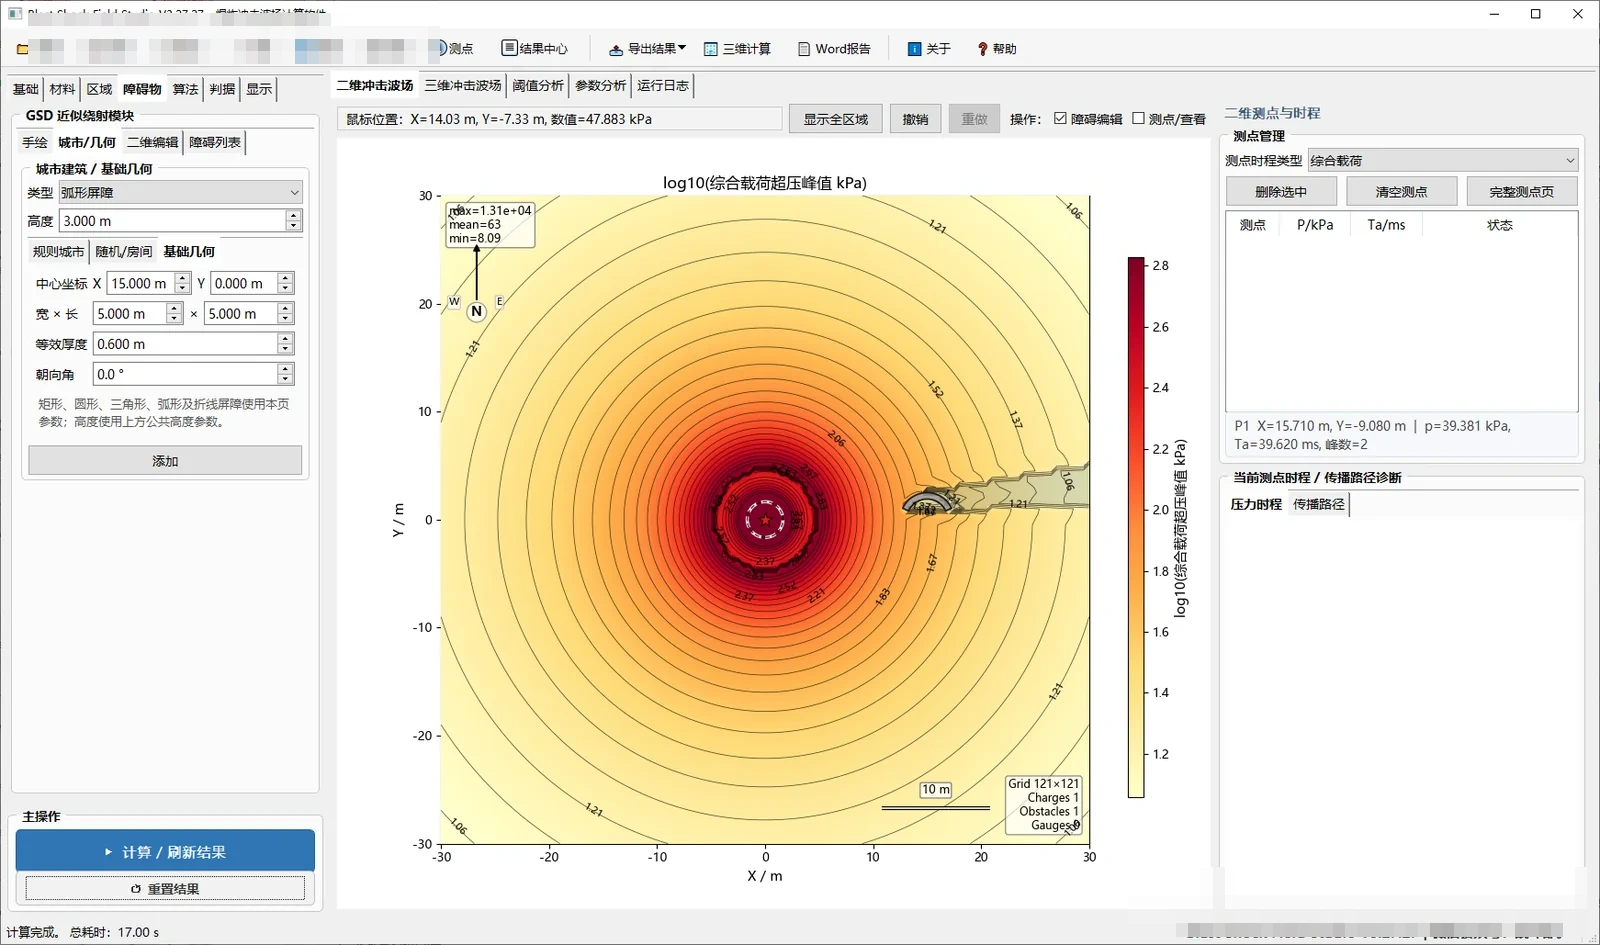Click the application icon in the title bar
This screenshot has height=945, width=1600.
pyautogui.click(x=14, y=14)
